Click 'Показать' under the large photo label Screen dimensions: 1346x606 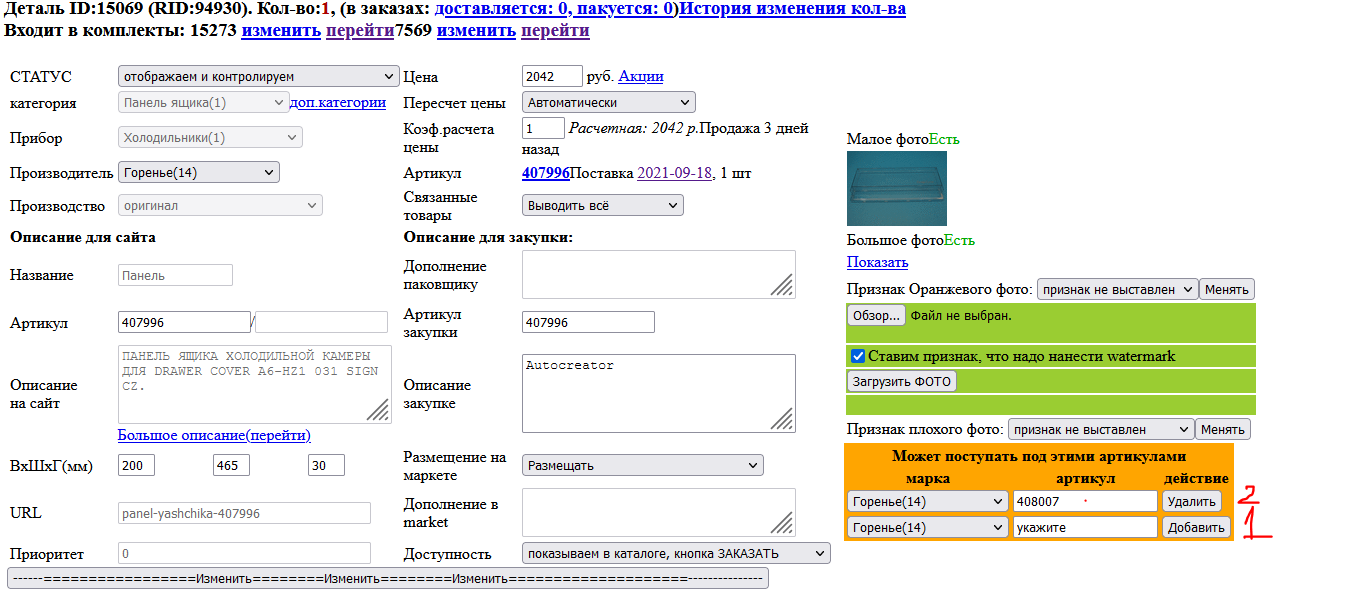(x=877, y=262)
